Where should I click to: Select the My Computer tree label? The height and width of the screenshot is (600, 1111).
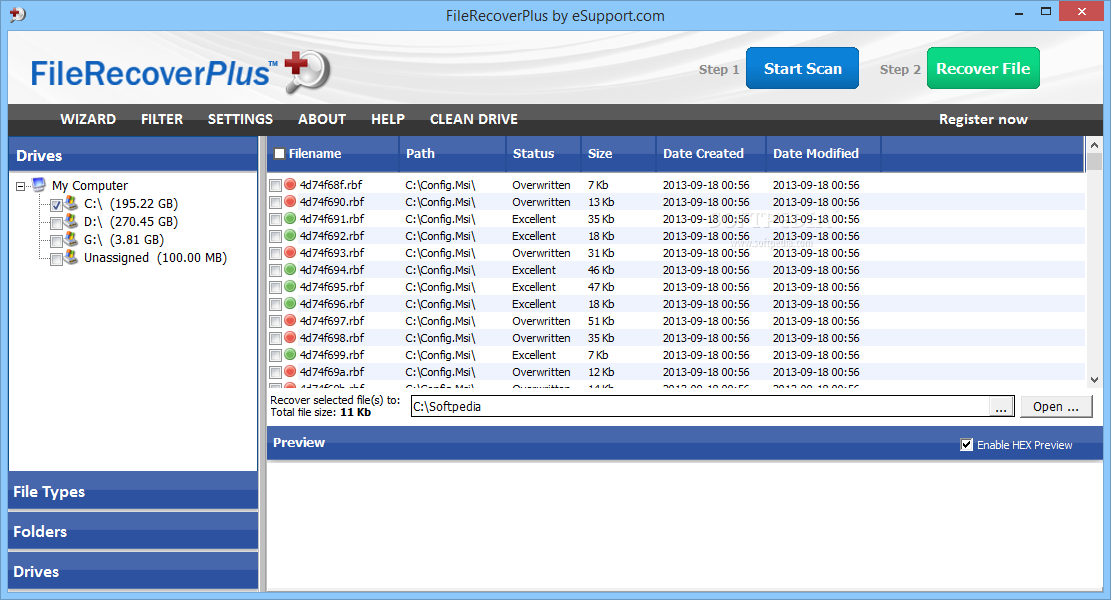89,186
